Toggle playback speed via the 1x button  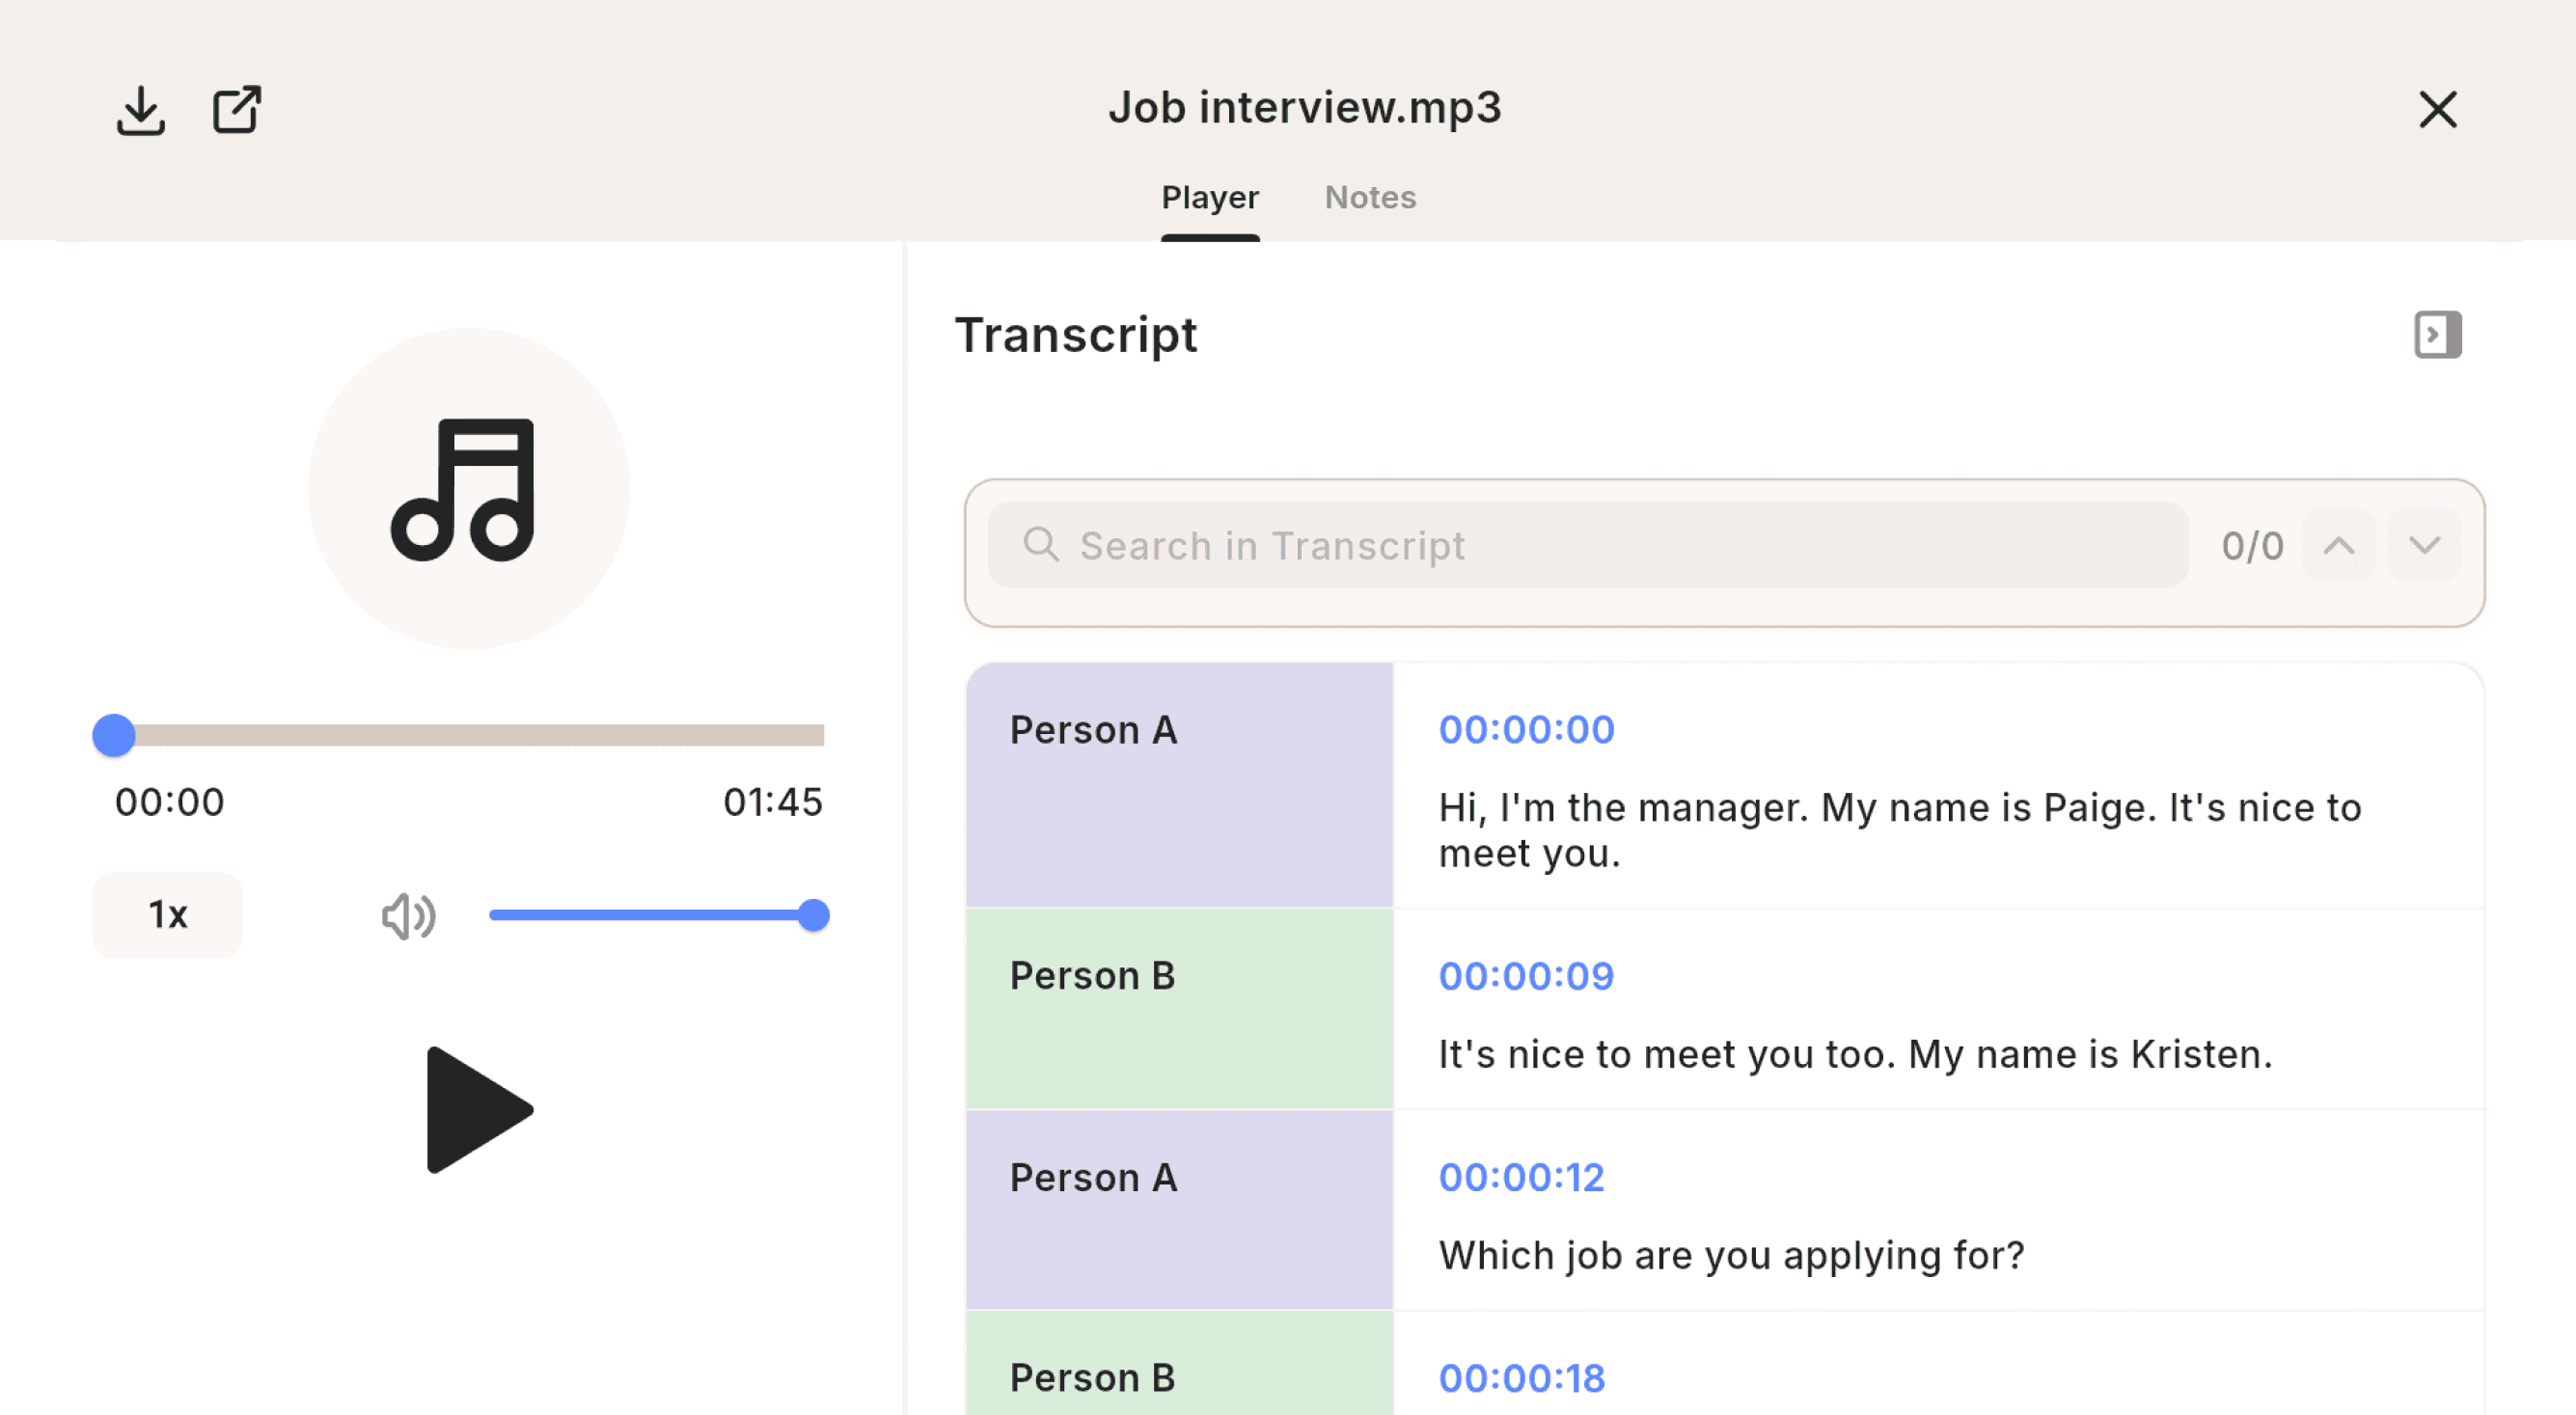click(166, 914)
